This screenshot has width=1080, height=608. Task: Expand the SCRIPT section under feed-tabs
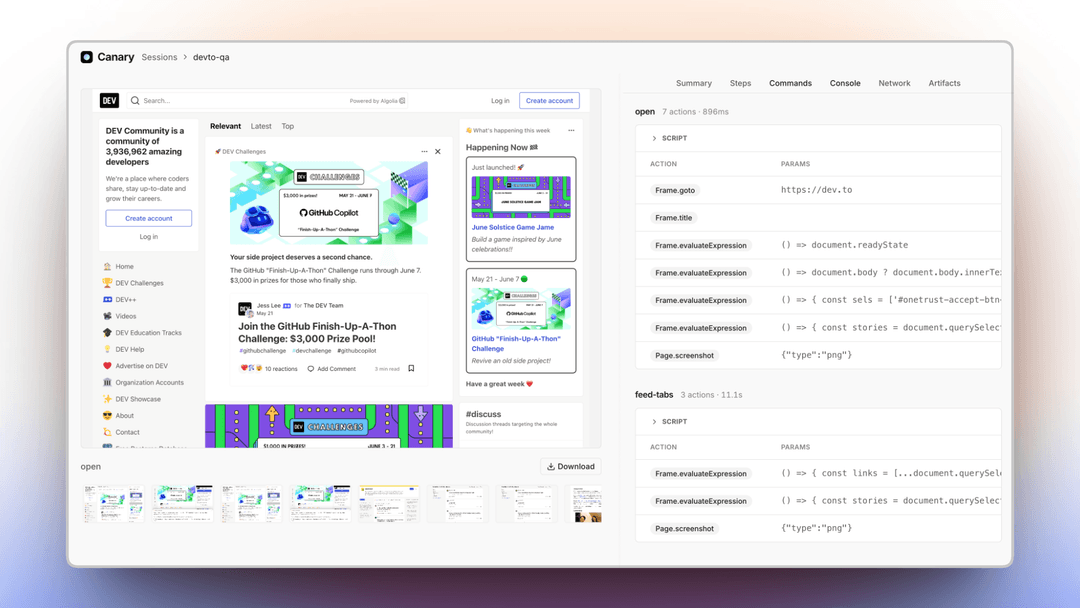654,421
